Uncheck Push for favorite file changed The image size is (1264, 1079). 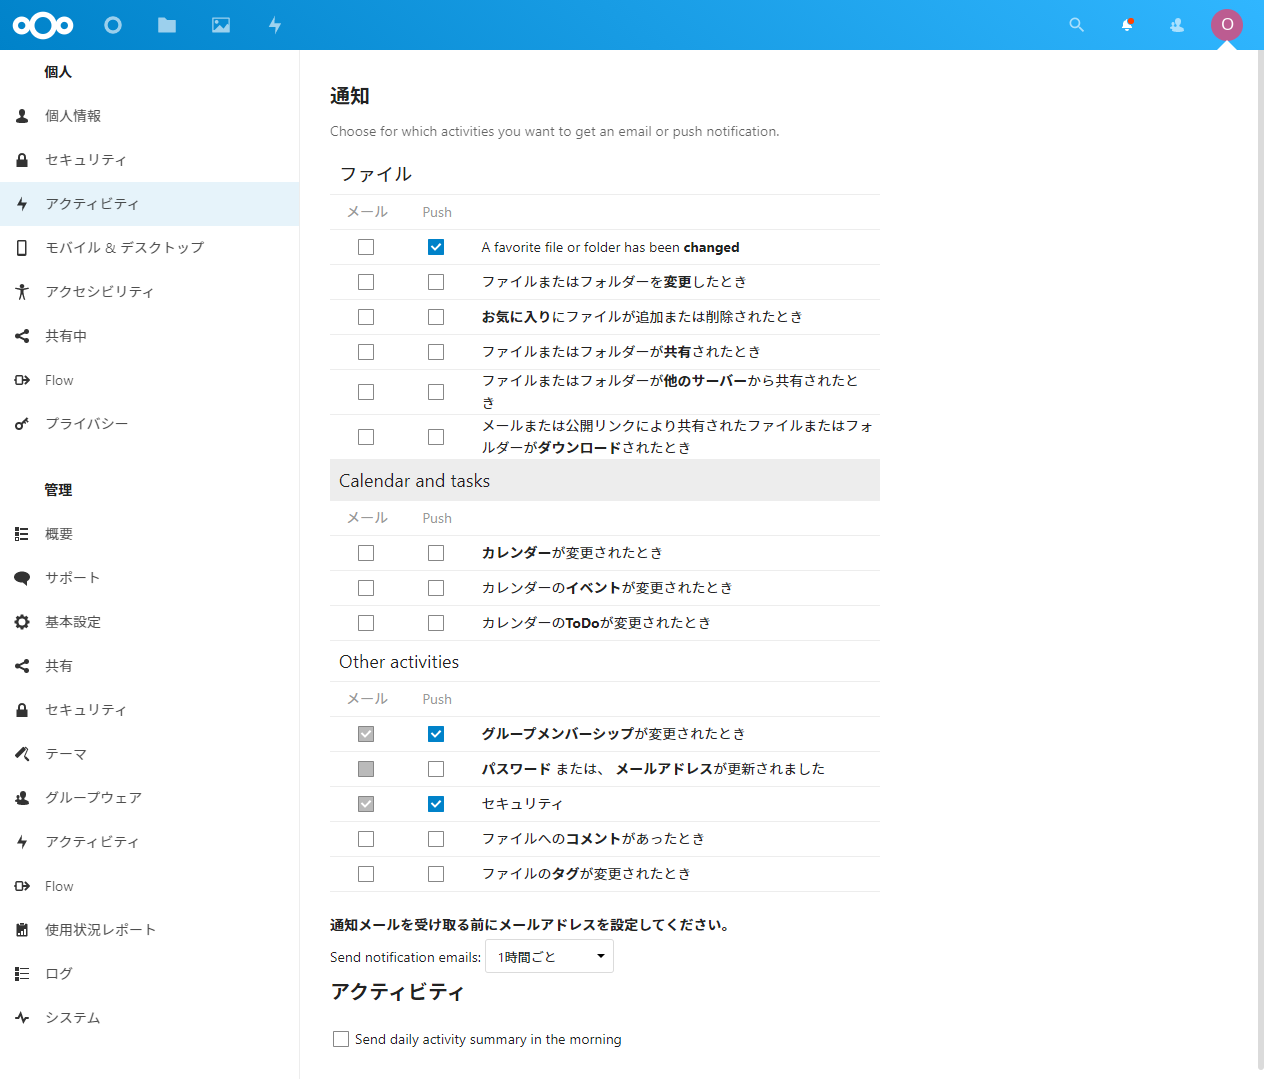[436, 247]
